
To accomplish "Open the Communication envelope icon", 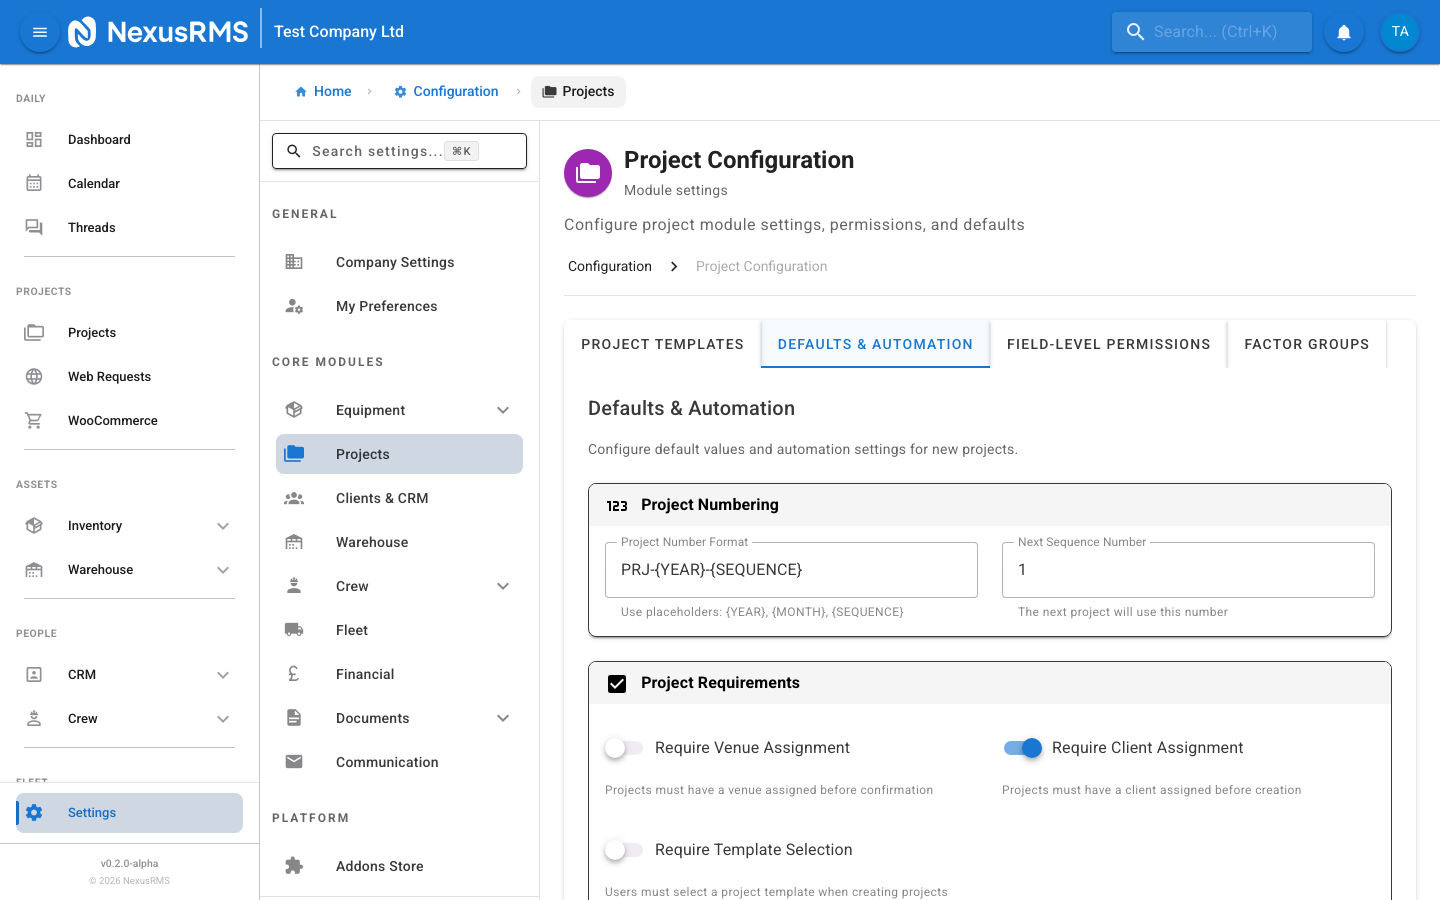I will pyautogui.click(x=293, y=761).
